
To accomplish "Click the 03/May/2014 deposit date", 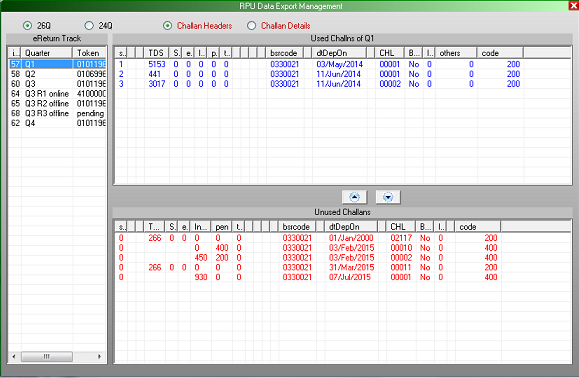I will pos(339,64).
